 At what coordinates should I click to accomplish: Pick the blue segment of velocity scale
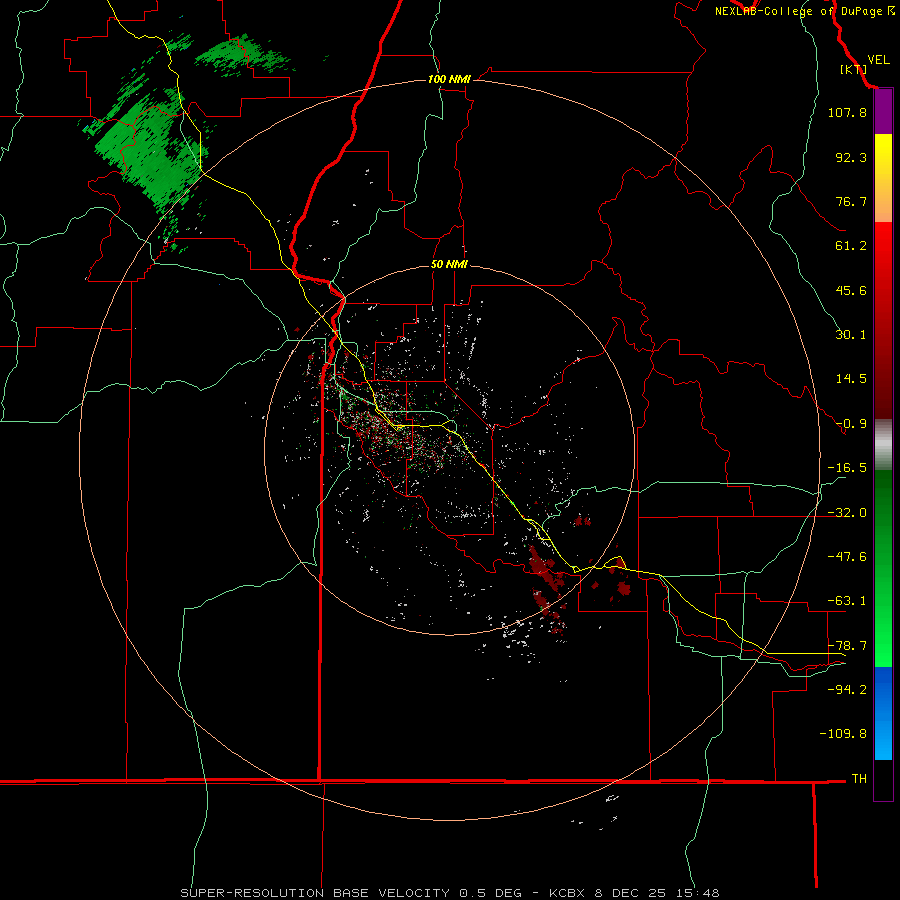click(x=883, y=713)
